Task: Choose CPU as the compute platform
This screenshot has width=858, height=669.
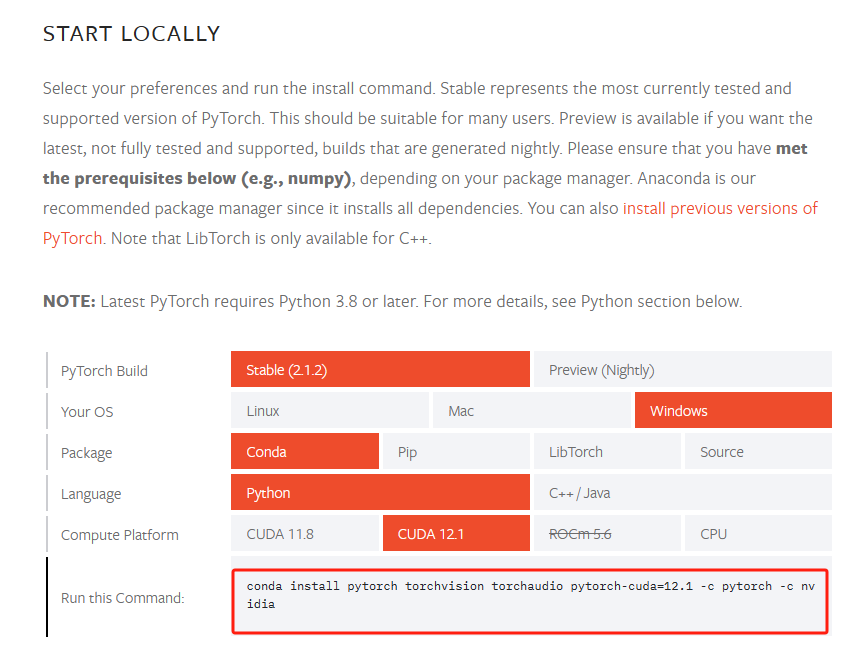Action: (x=758, y=533)
